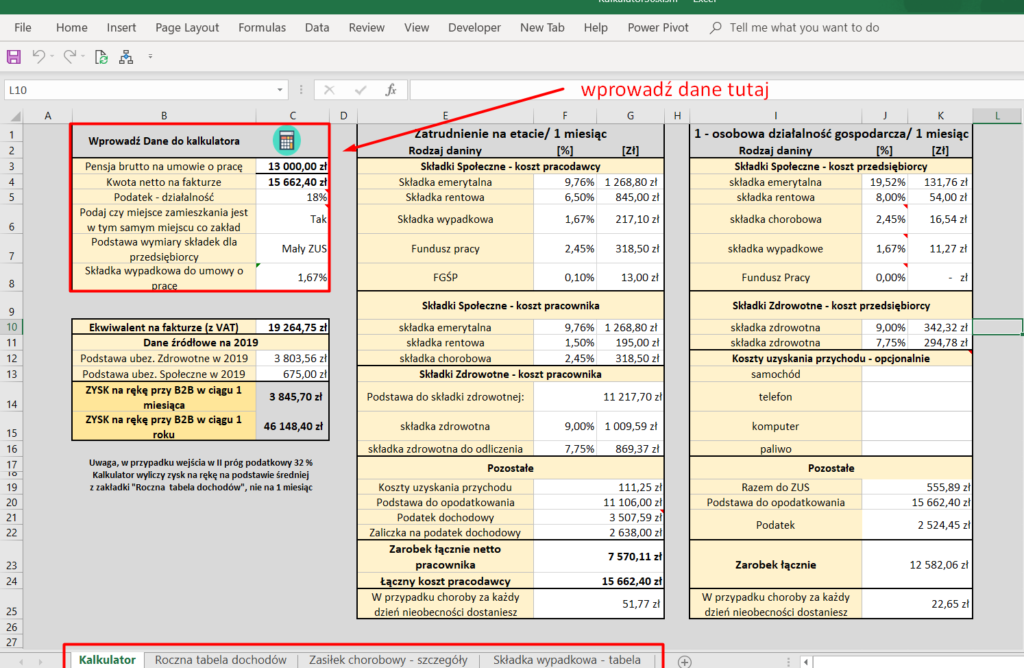
Task: Click the calculator icon in the header cell
Action: coord(288,139)
